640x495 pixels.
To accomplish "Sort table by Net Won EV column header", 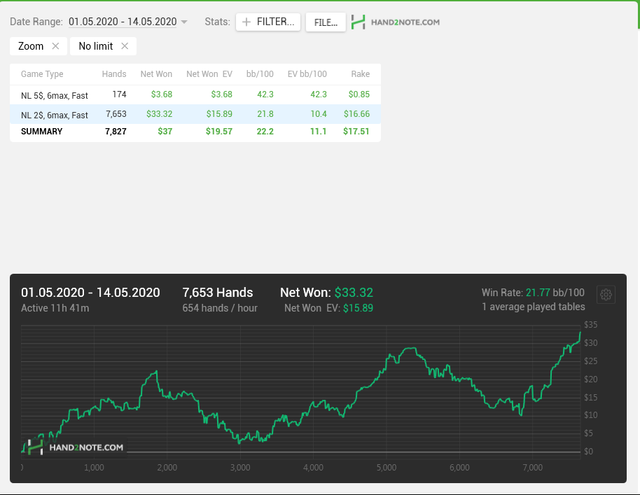I will point(209,74).
